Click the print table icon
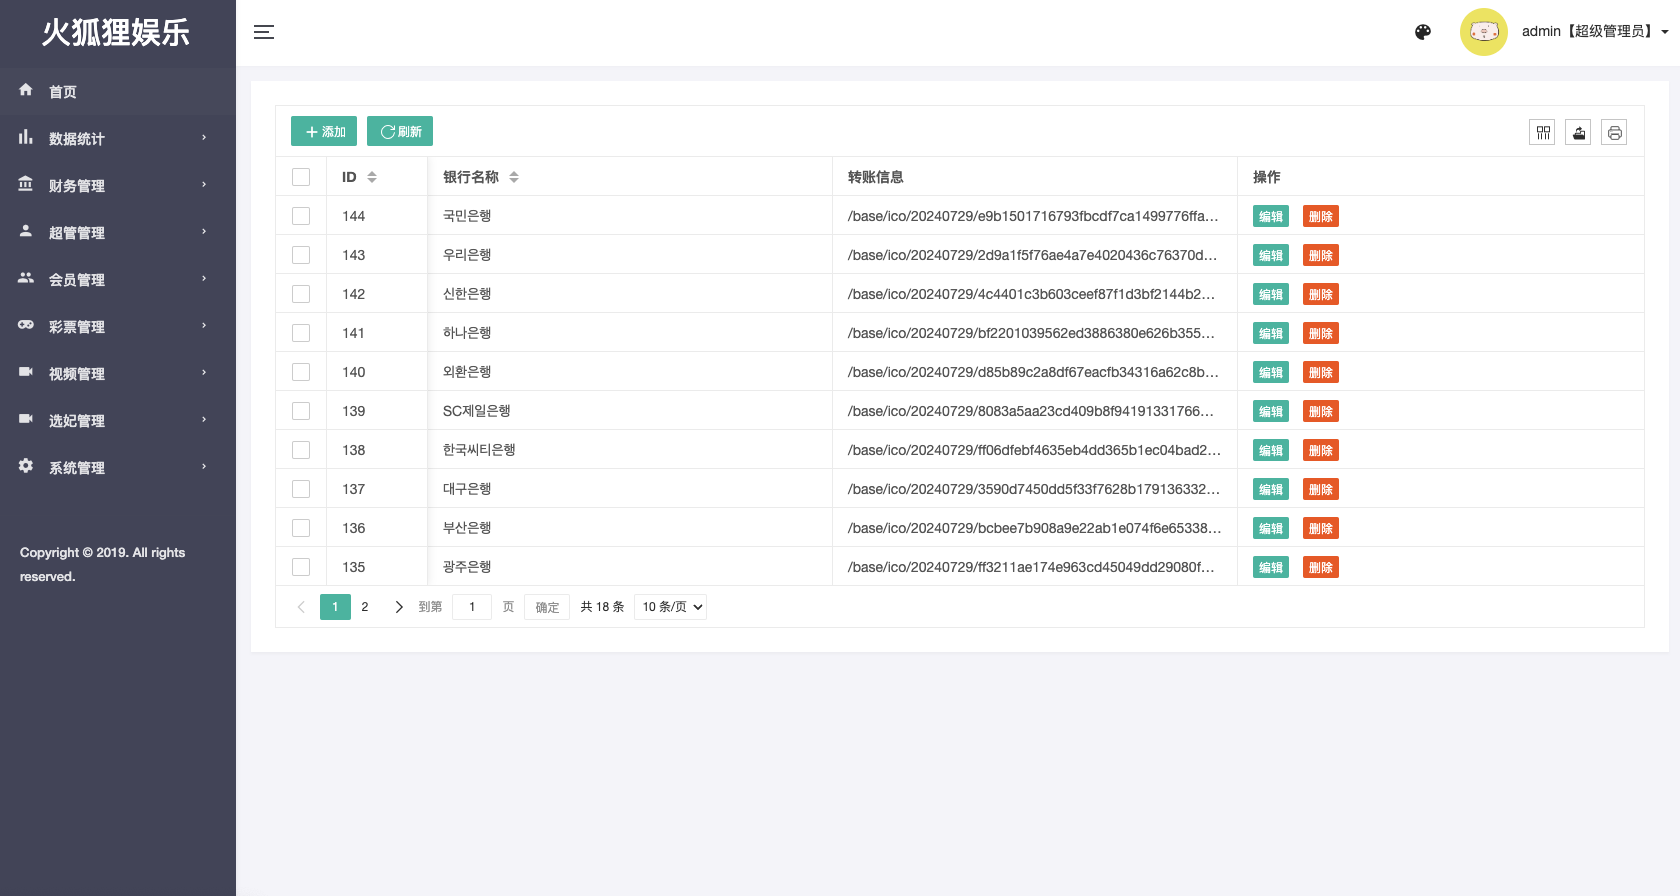The height and width of the screenshot is (896, 1680). (x=1614, y=132)
